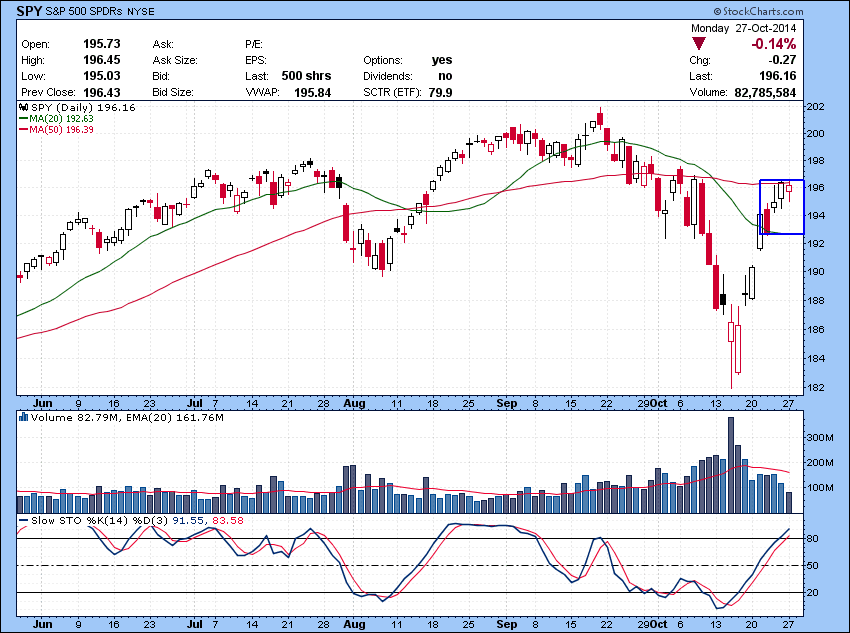Click the Dividends value no
Viewport: 850px width, 633px height.
pyautogui.click(x=445, y=76)
